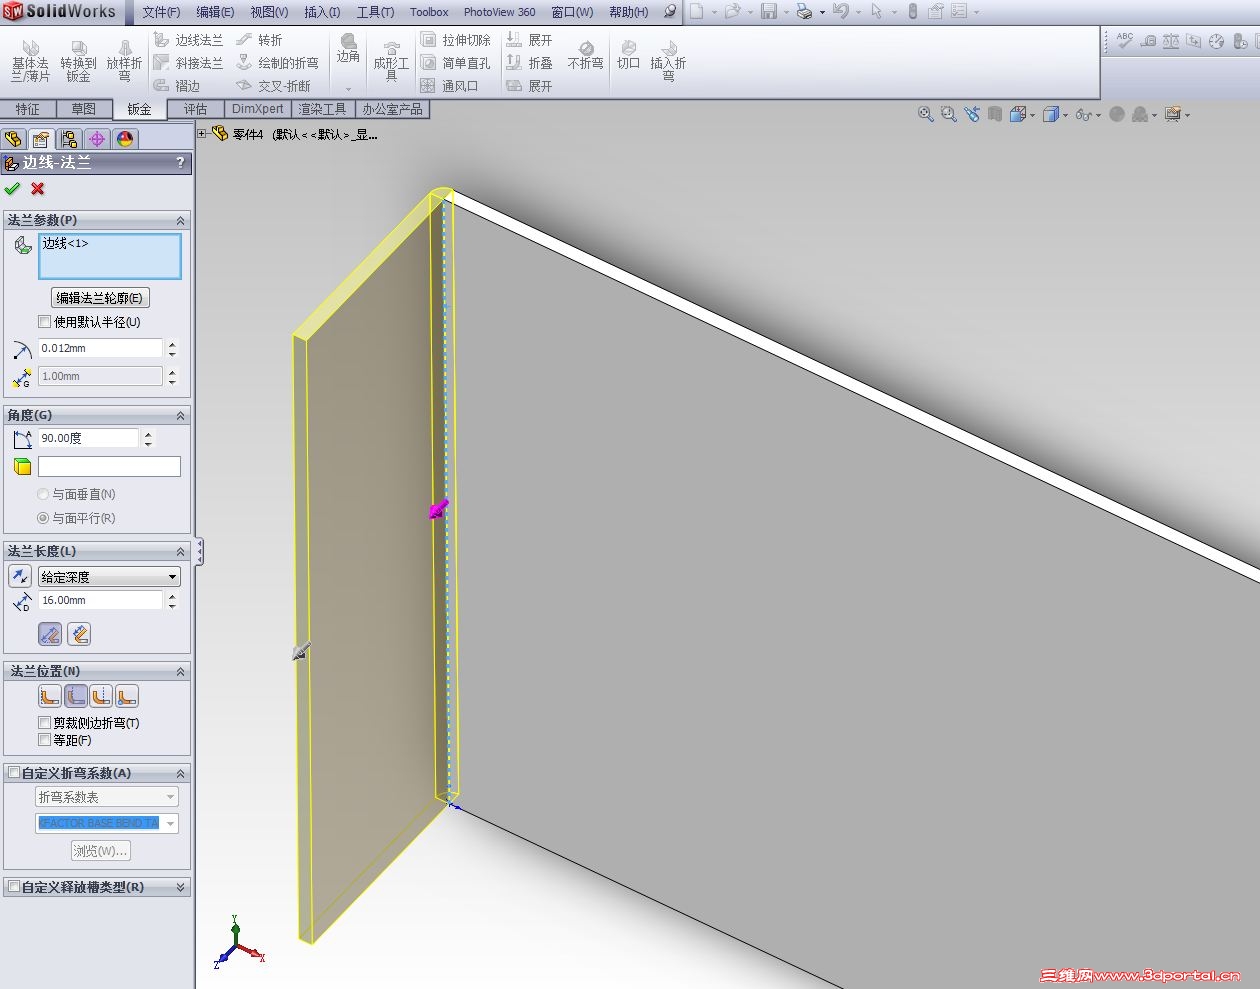Select the 通风口 vent tool
This screenshot has height=989, width=1260.
[x=450, y=86]
